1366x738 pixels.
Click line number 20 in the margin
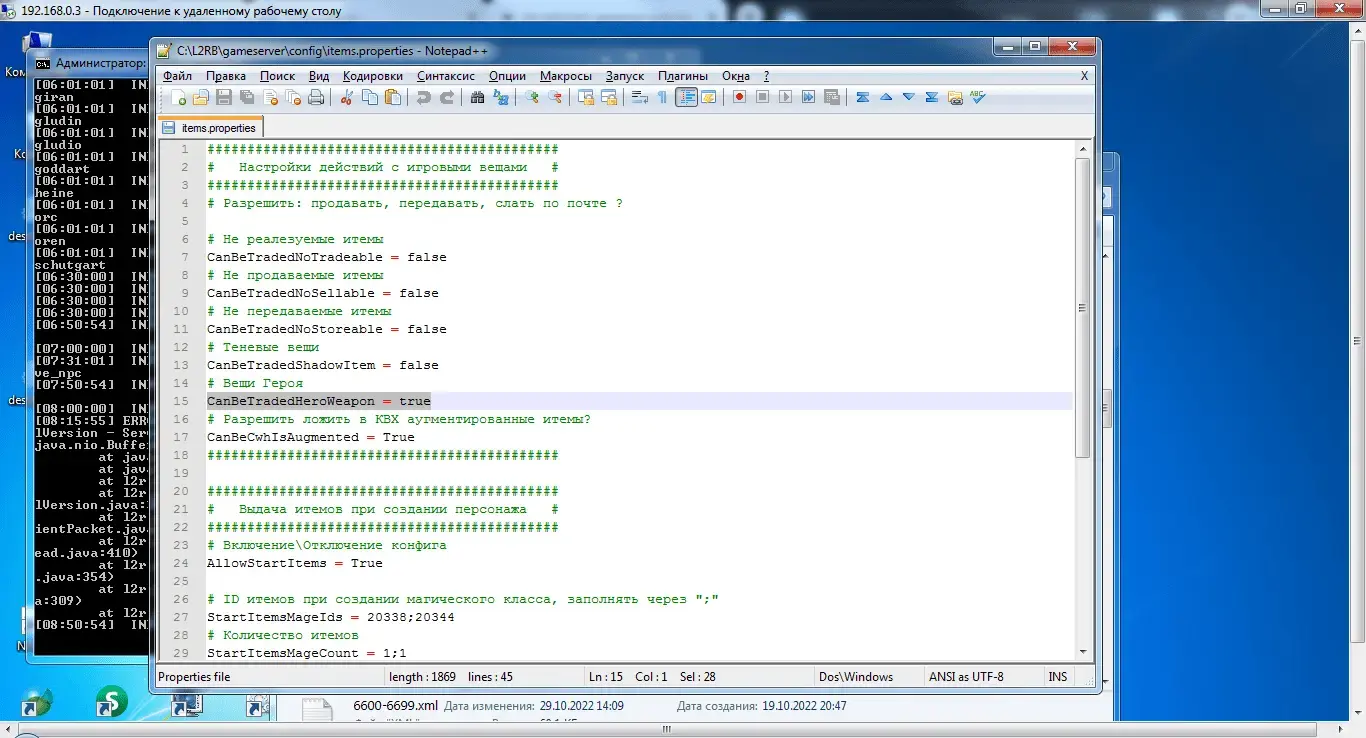tap(181, 491)
